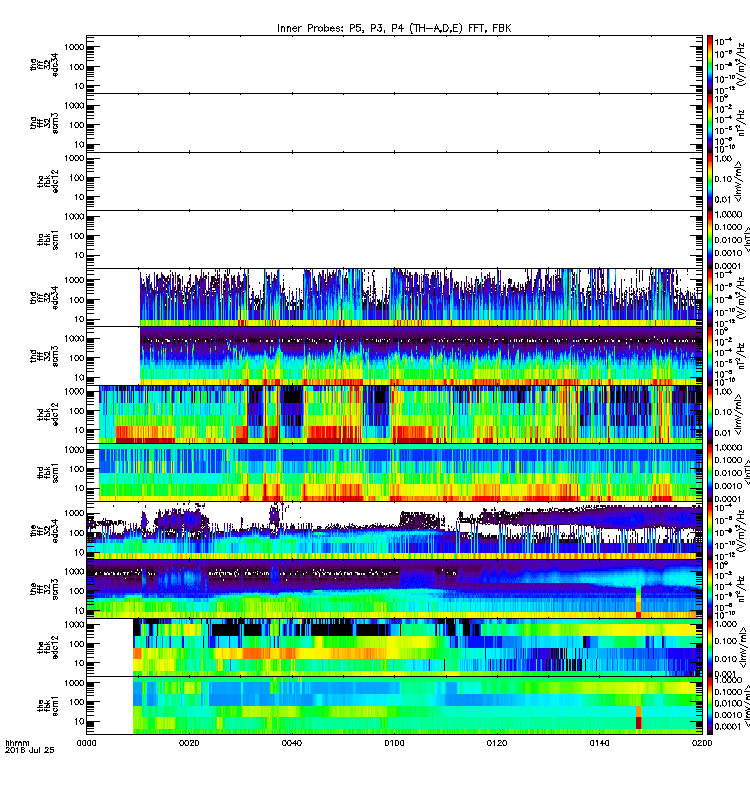The image size is (750, 800).
Task: Click the "thd fbk edc12" y-axis panel label
Action: coord(47,414)
